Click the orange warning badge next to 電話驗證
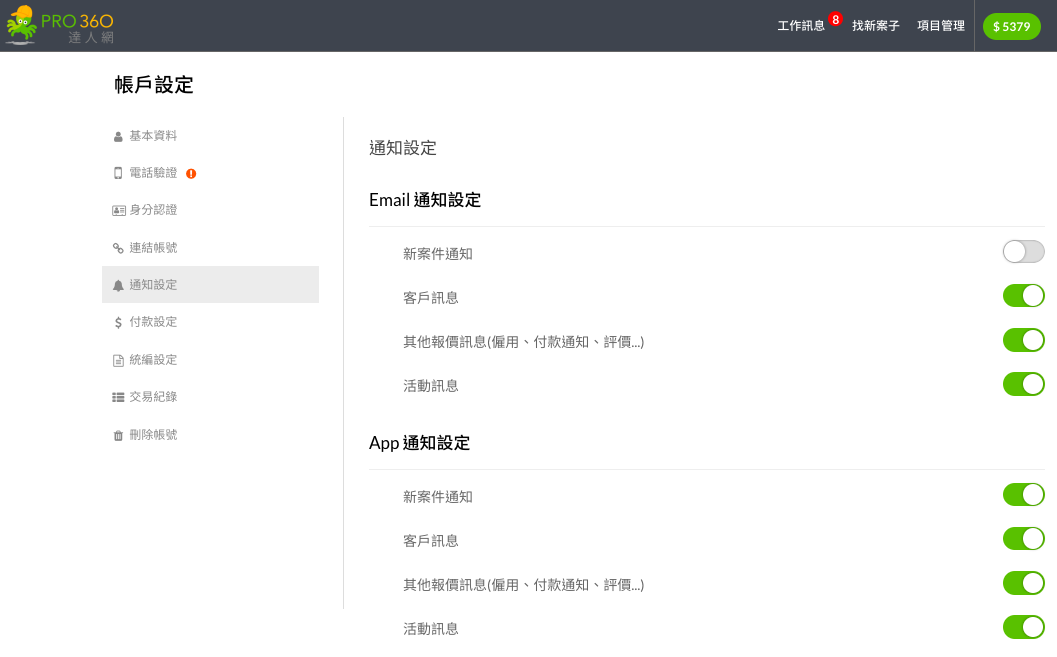Image resolution: width=1057 pixels, height=657 pixels. coord(191,174)
